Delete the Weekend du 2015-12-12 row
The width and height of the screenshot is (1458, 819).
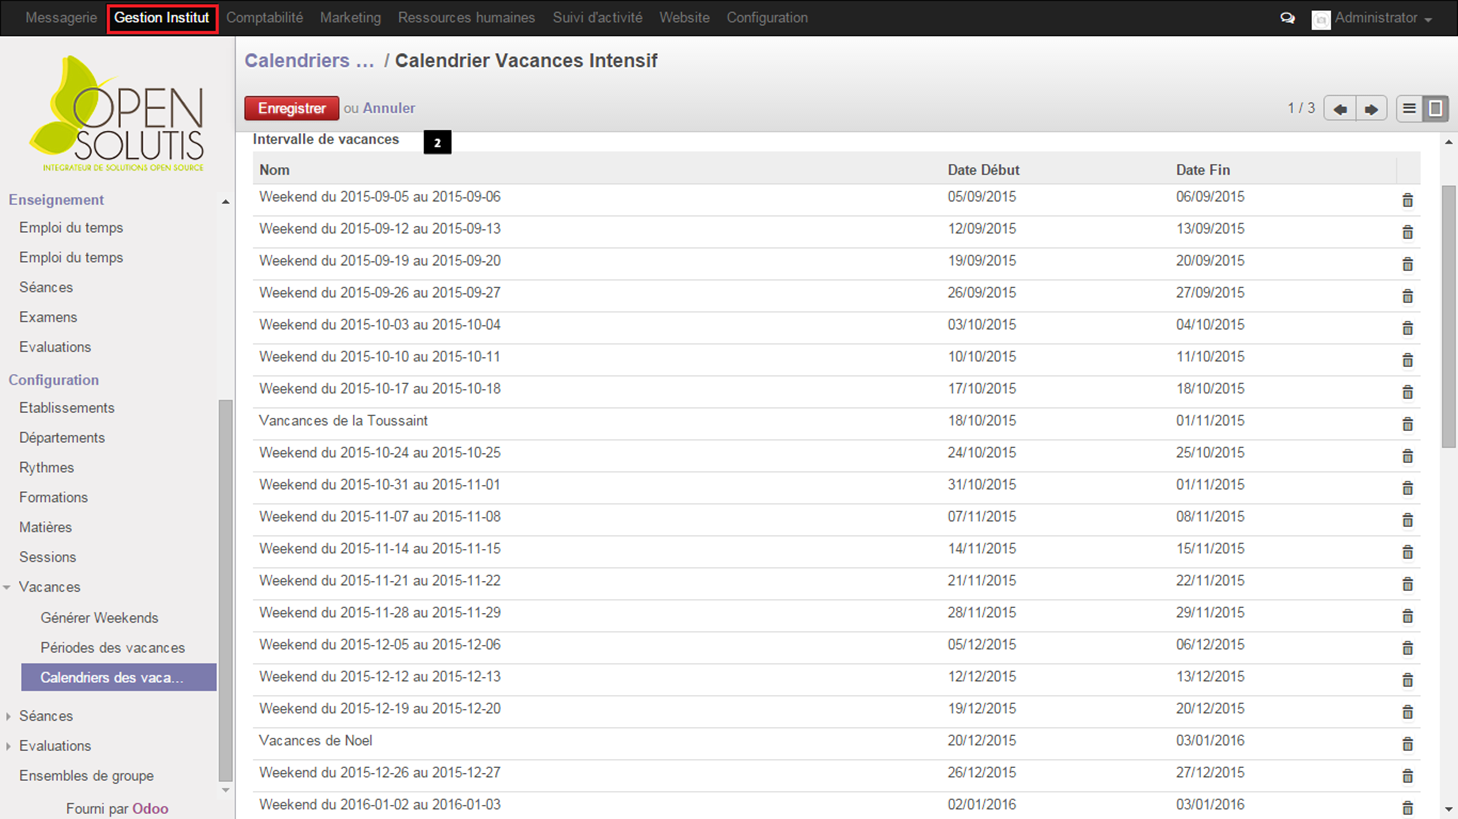tap(1407, 680)
